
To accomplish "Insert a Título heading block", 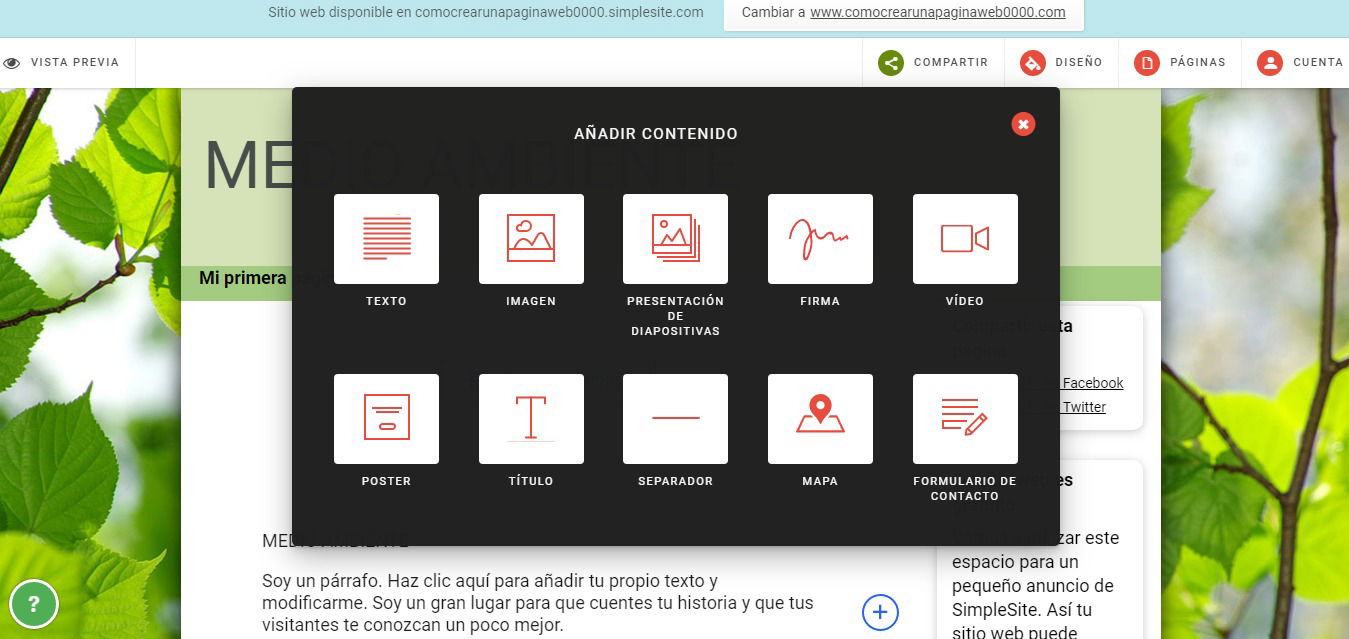I will tap(531, 419).
